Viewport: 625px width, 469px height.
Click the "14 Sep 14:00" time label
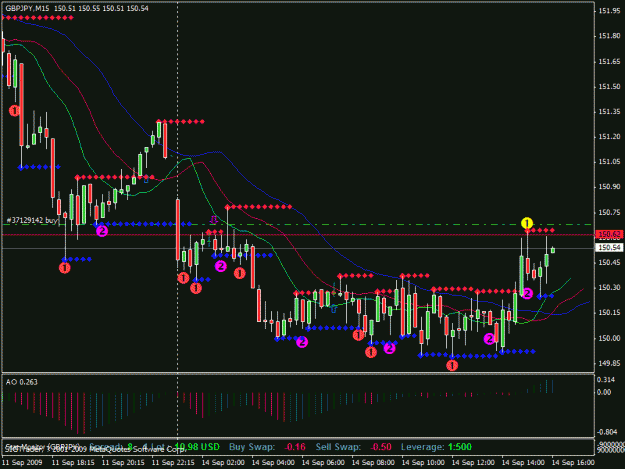[x=523, y=463]
